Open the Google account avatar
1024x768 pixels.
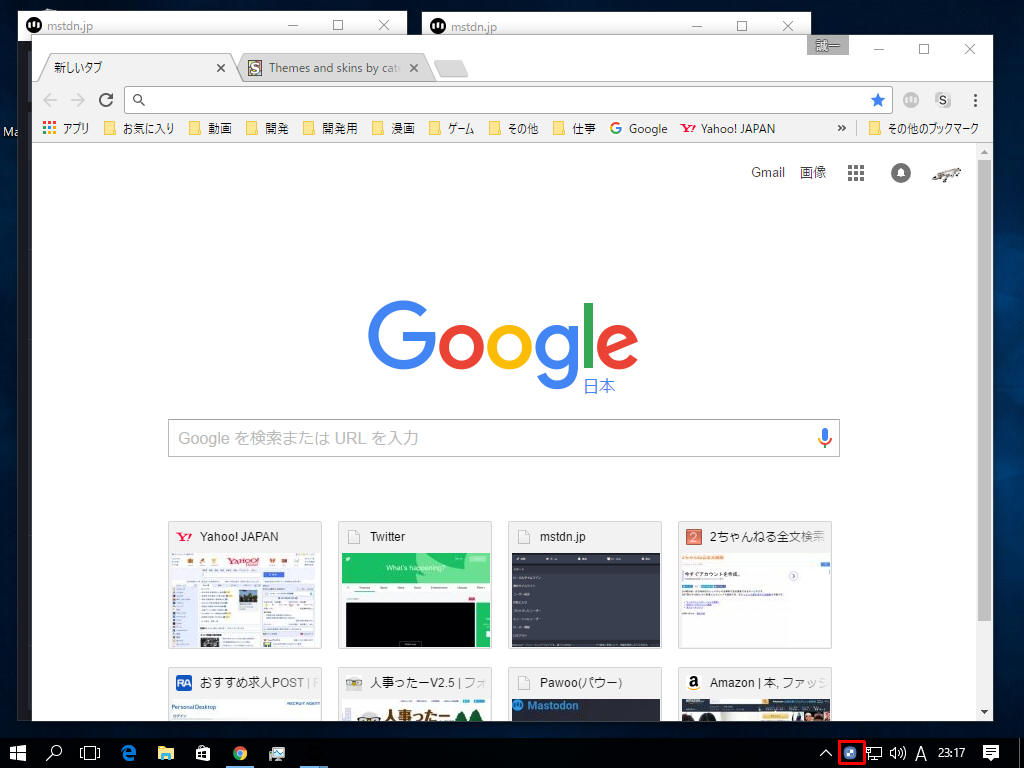coord(946,174)
